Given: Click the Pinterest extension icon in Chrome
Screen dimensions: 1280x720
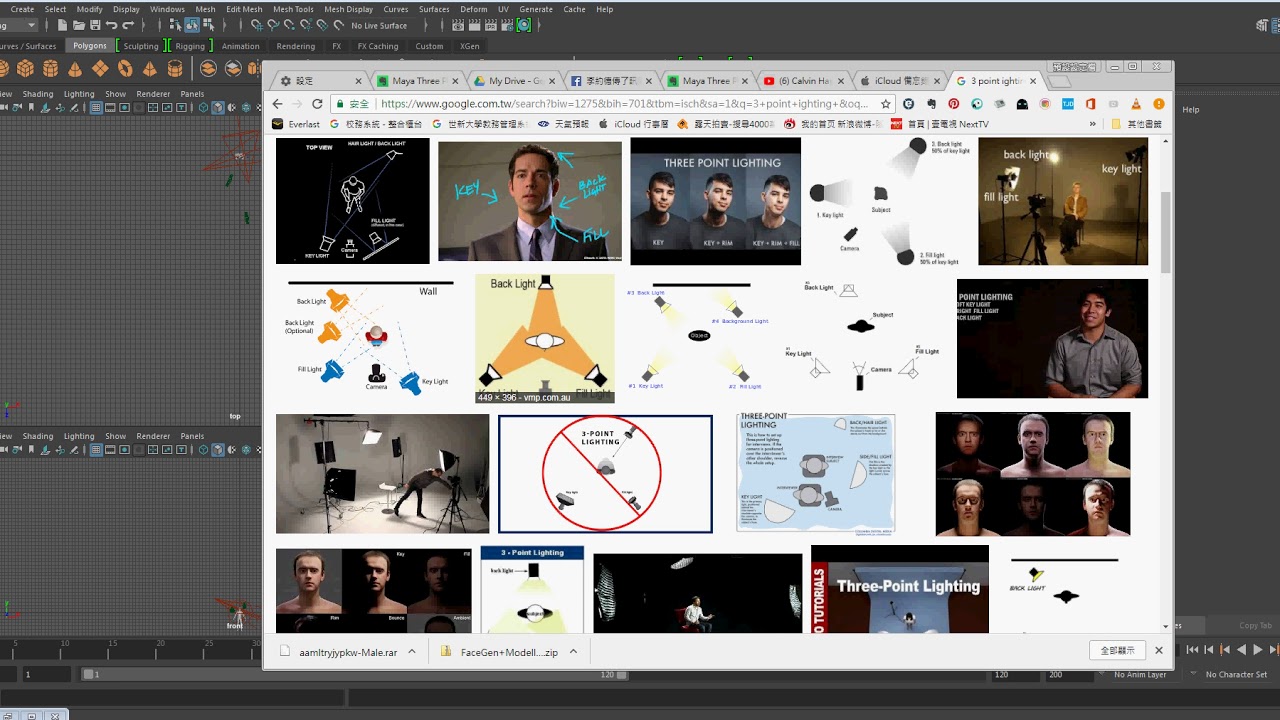Looking at the screenshot, I should pos(954,104).
